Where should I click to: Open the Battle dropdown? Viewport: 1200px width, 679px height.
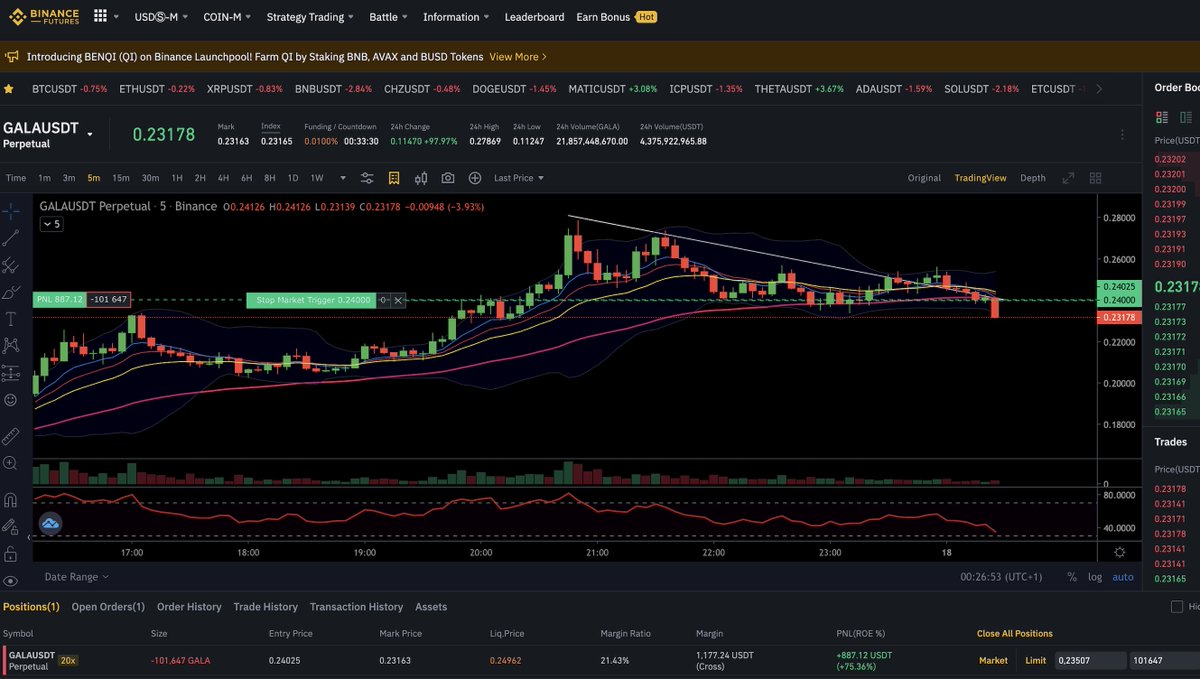pyautogui.click(x=389, y=17)
